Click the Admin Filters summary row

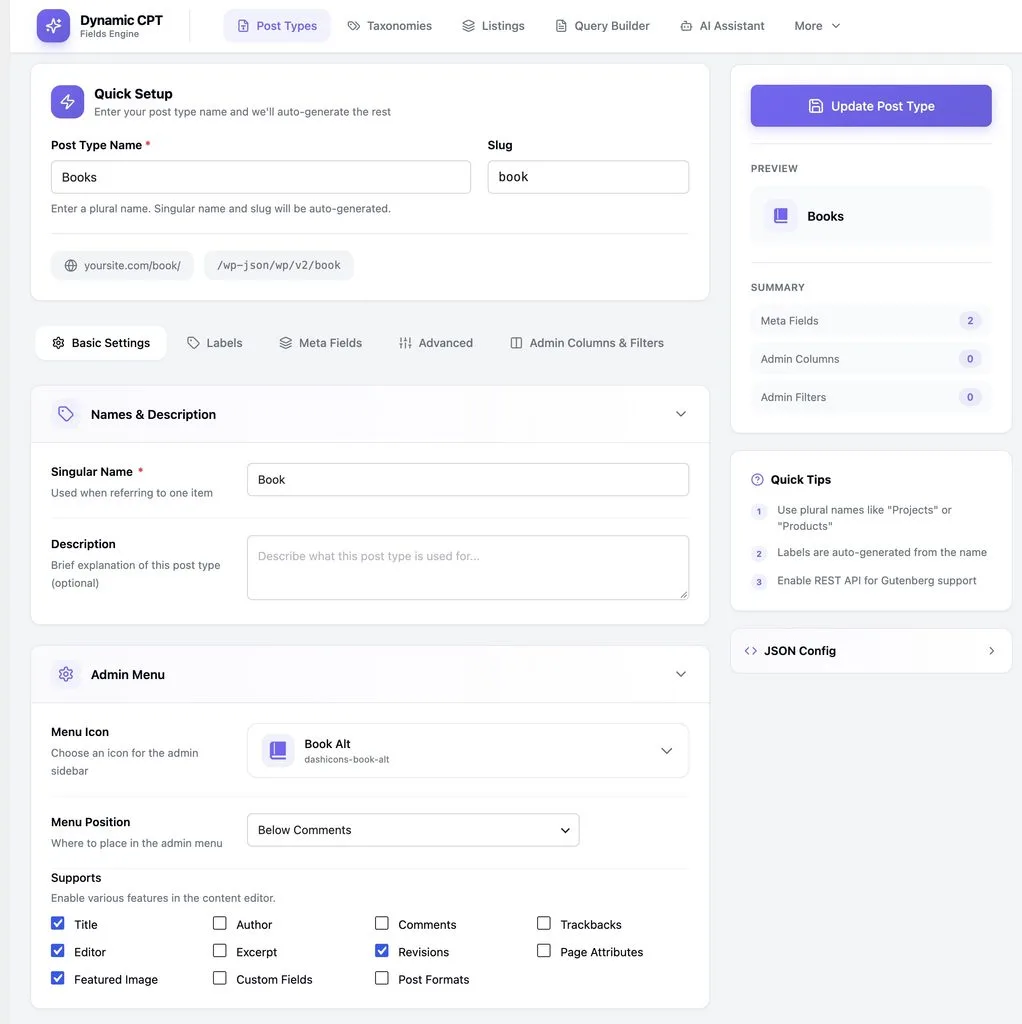click(870, 397)
